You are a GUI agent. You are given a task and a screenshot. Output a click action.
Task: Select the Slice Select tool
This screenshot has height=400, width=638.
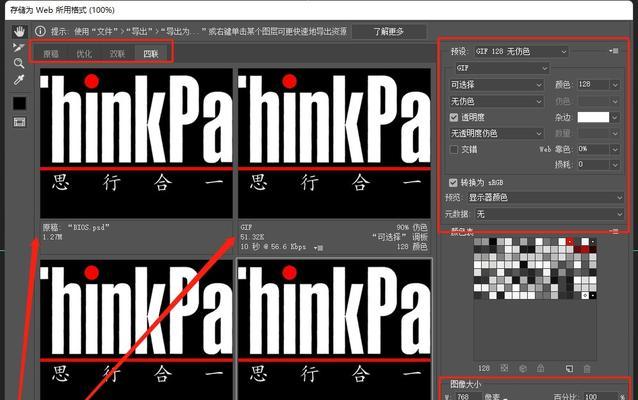19,48
